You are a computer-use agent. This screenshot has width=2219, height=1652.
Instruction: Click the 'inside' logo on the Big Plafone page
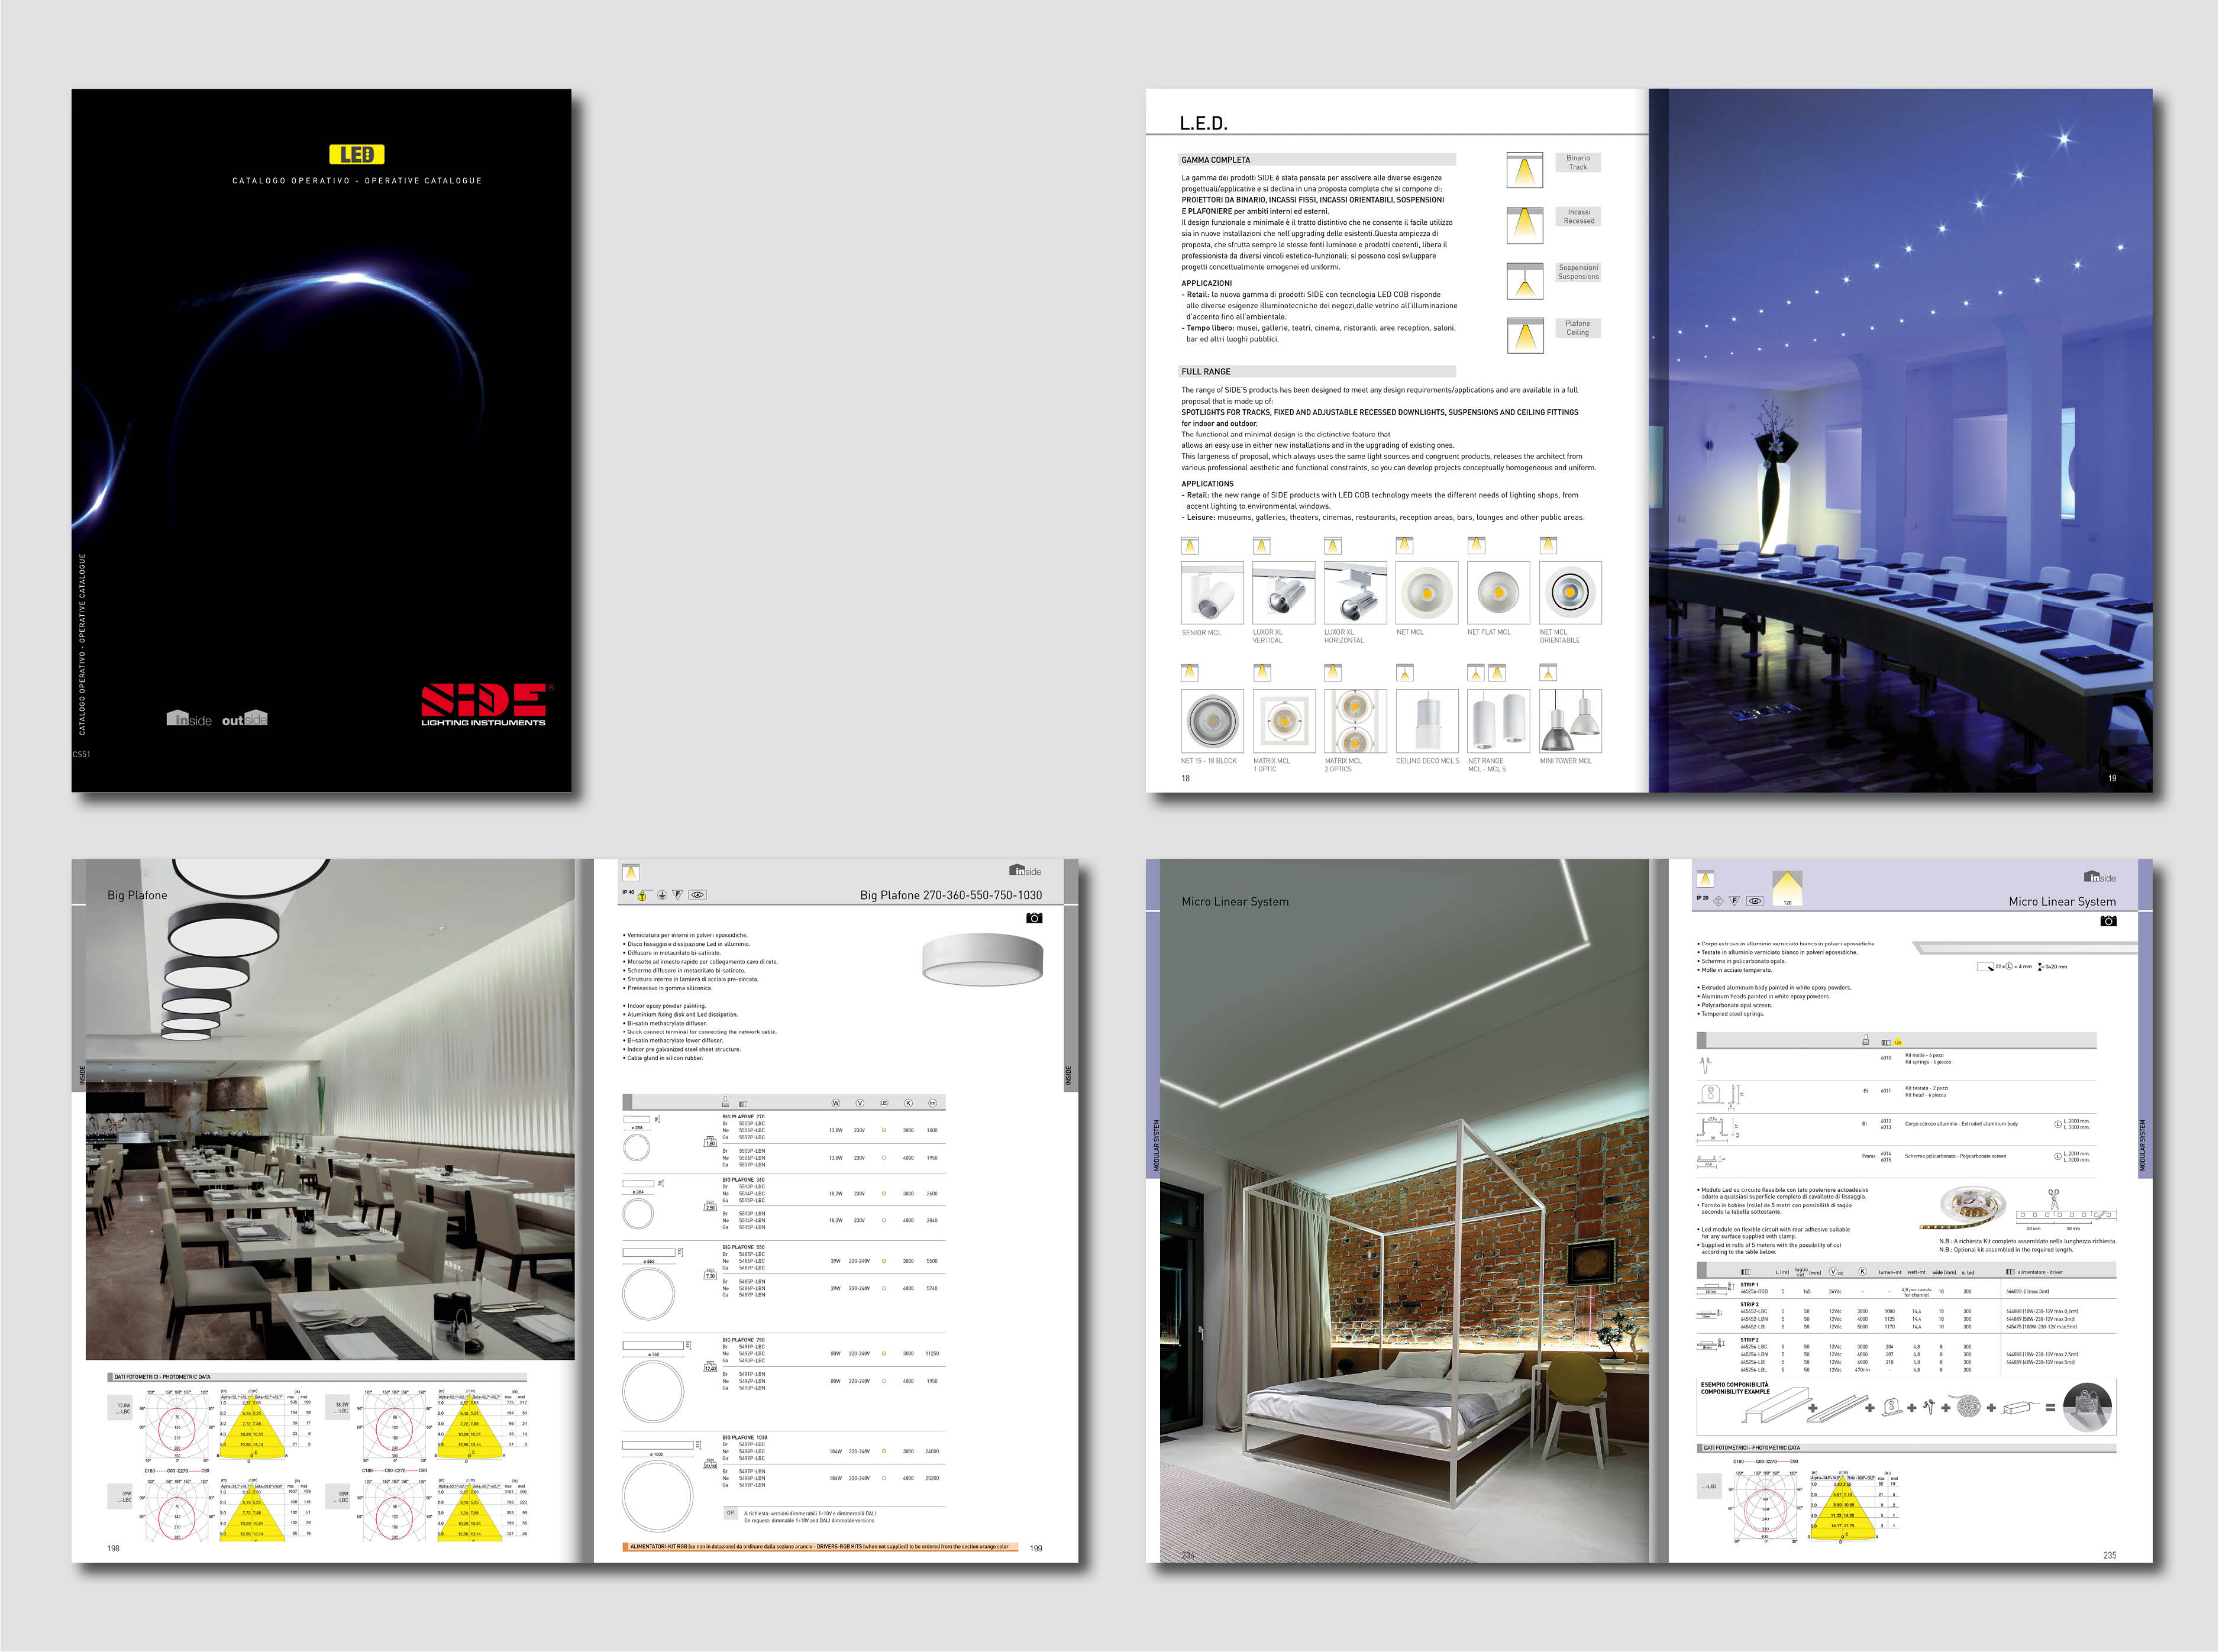1025,871
